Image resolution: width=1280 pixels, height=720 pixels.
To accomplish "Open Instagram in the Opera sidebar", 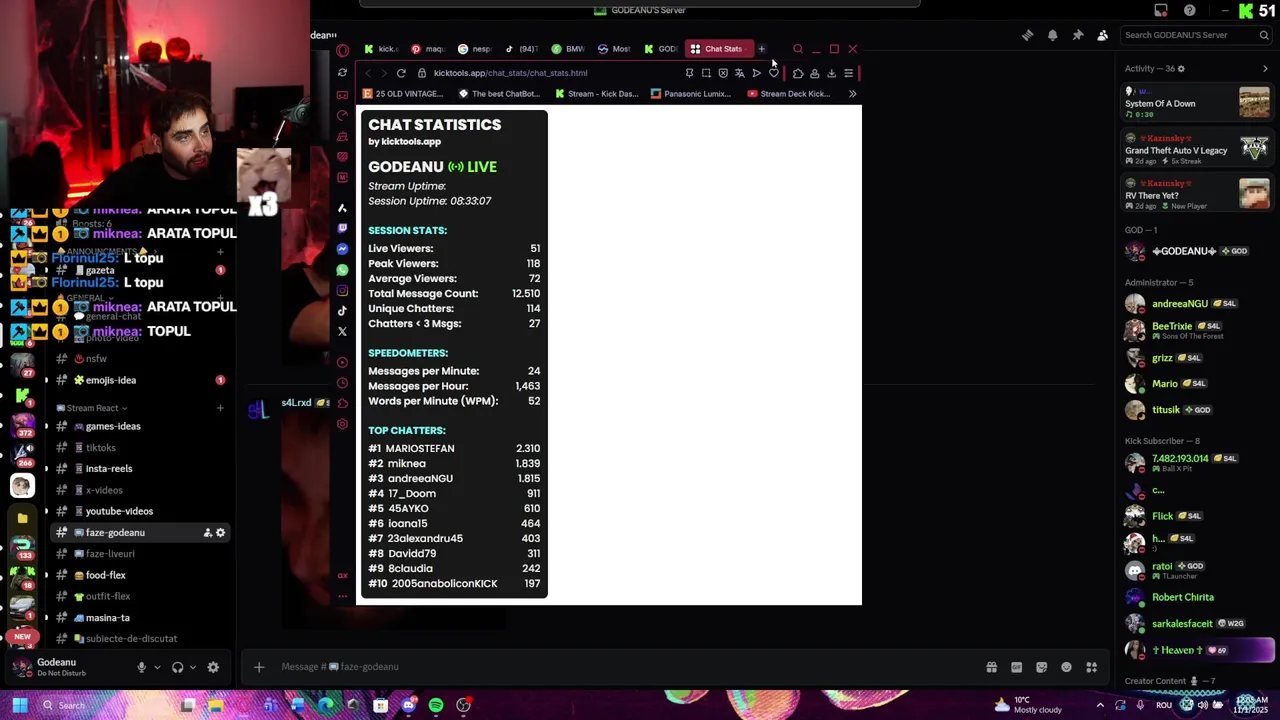I will 343,291.
